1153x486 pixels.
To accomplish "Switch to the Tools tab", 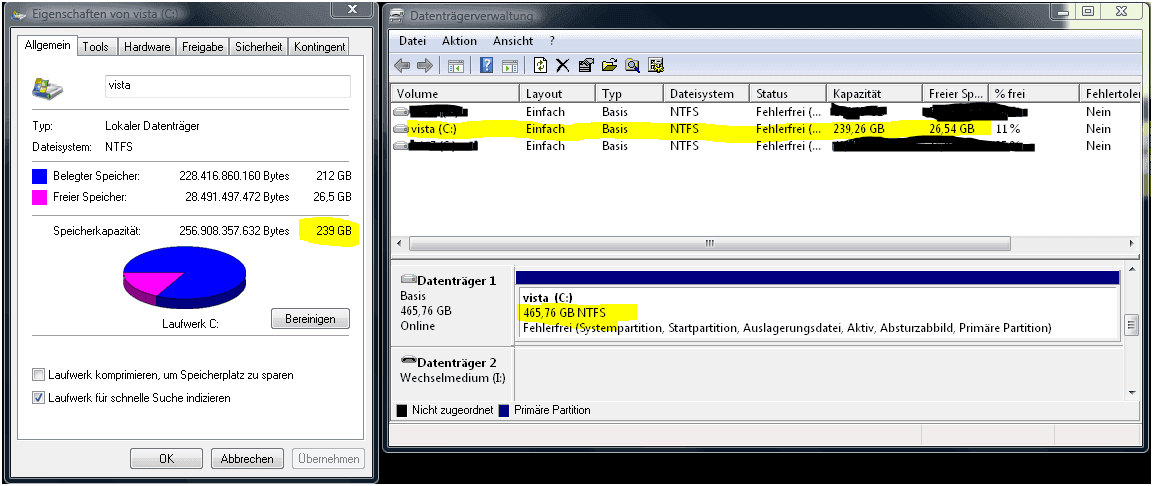I will tap(96, 46).
